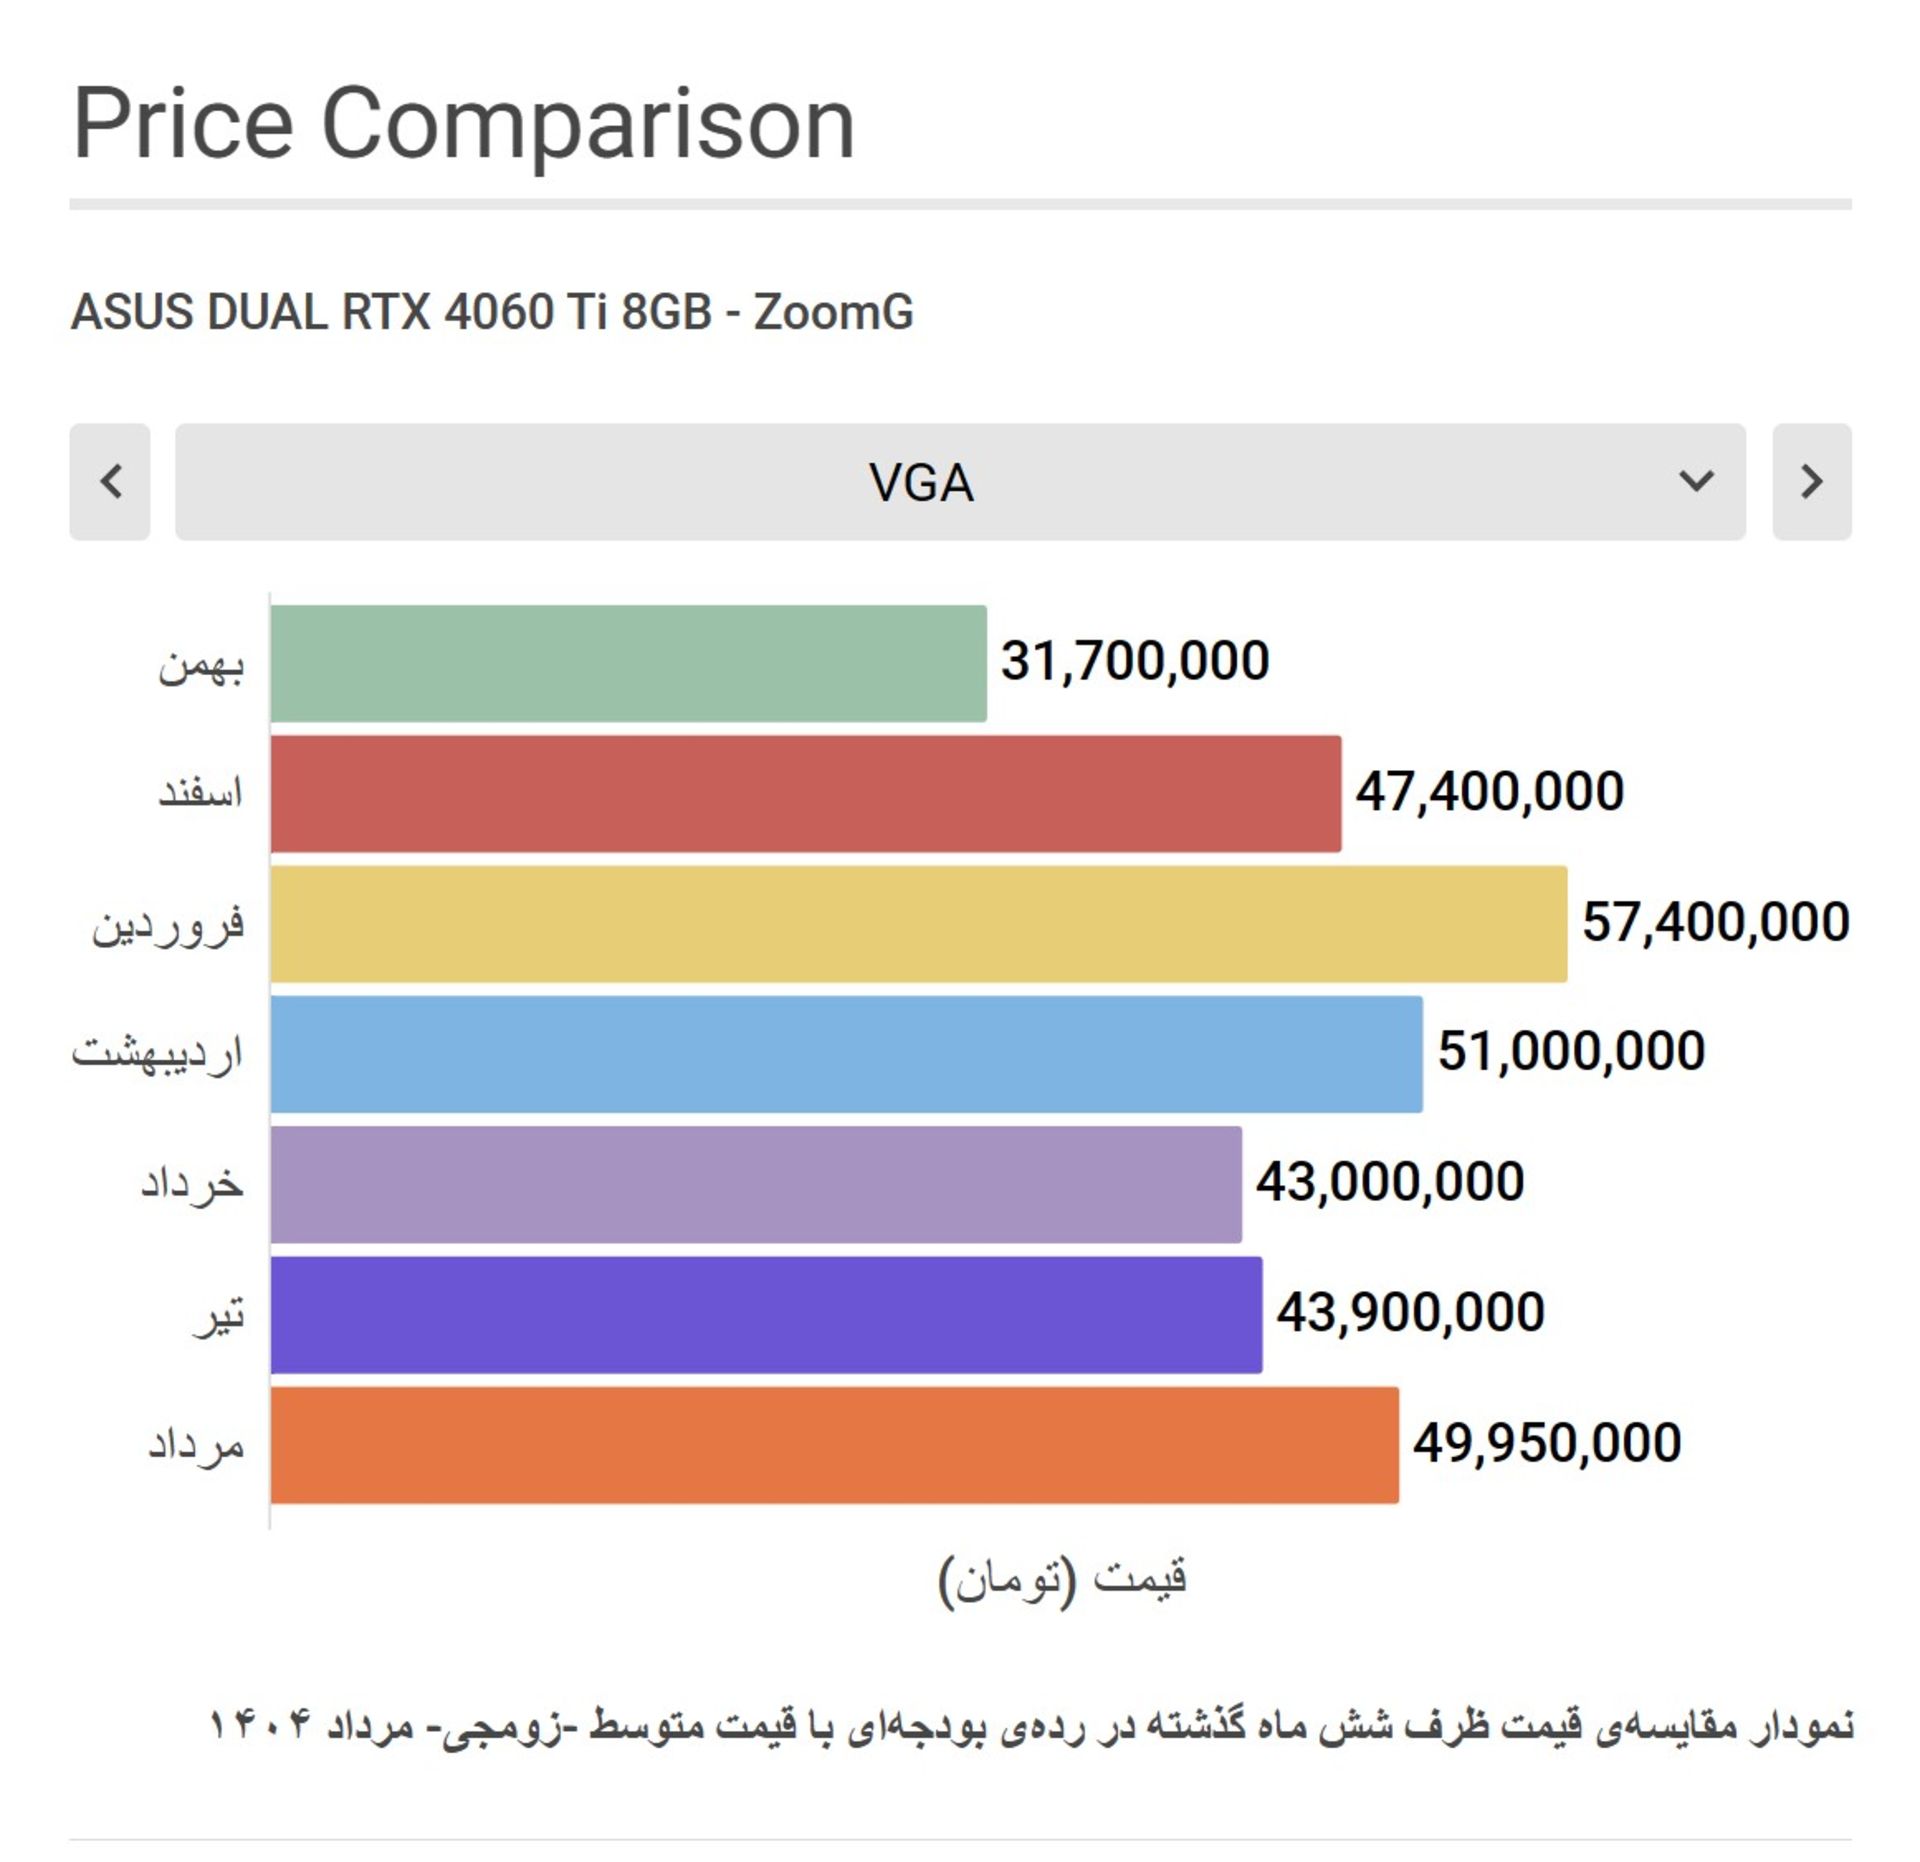1920x1862 pixels.
Task: Click the dropdown chevron beside VGA
Action: click(1696, 482)
